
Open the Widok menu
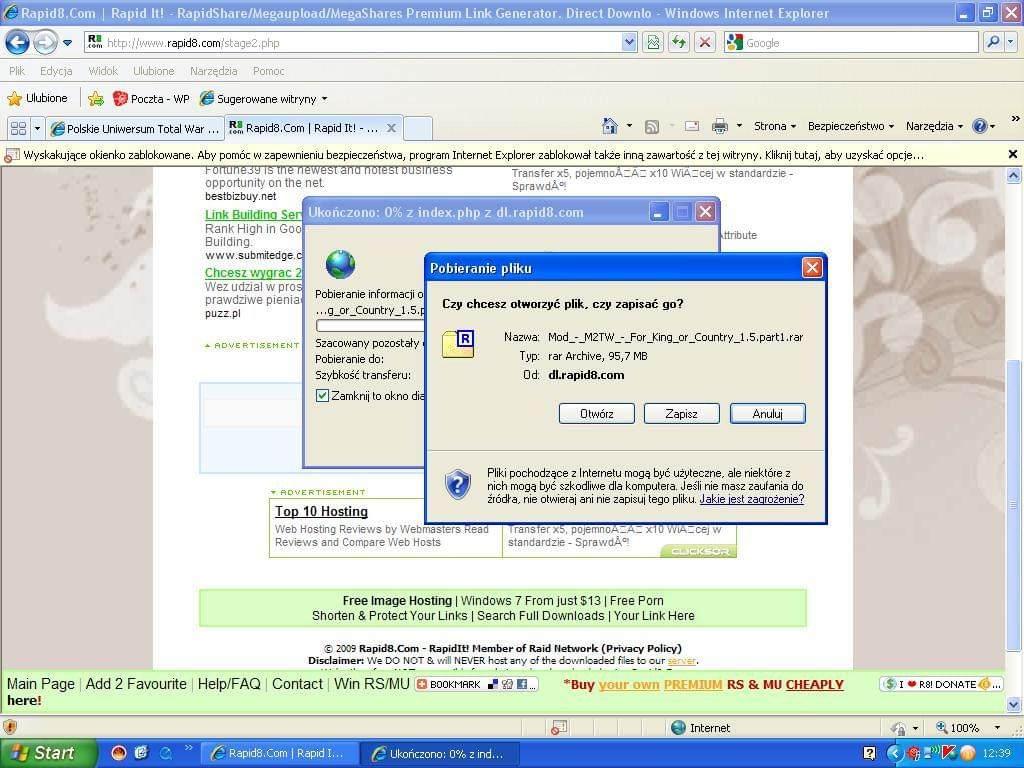[x=103, y=71]
